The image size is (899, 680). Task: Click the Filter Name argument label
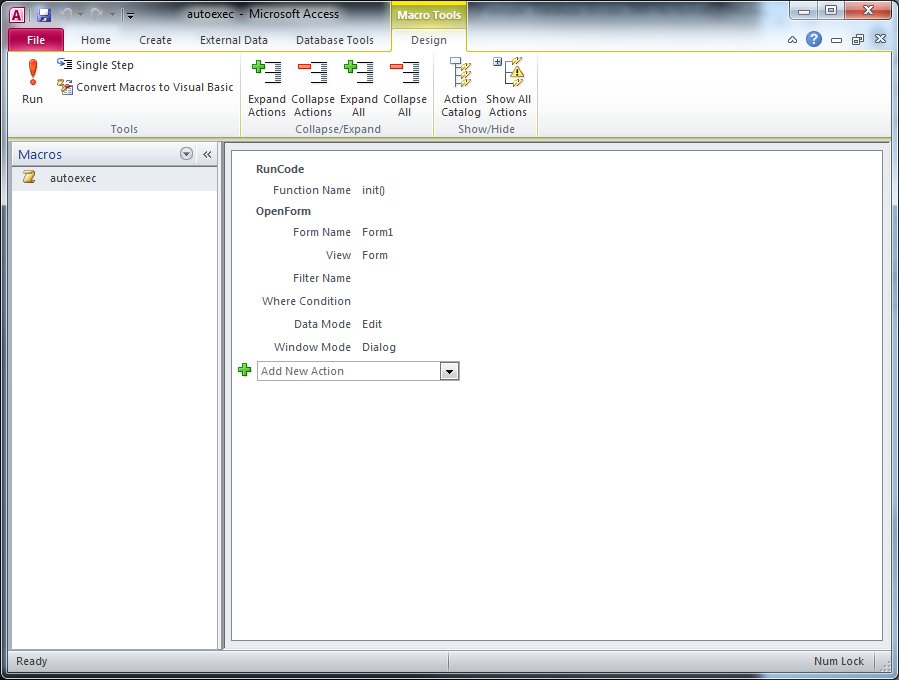point(322,278)
